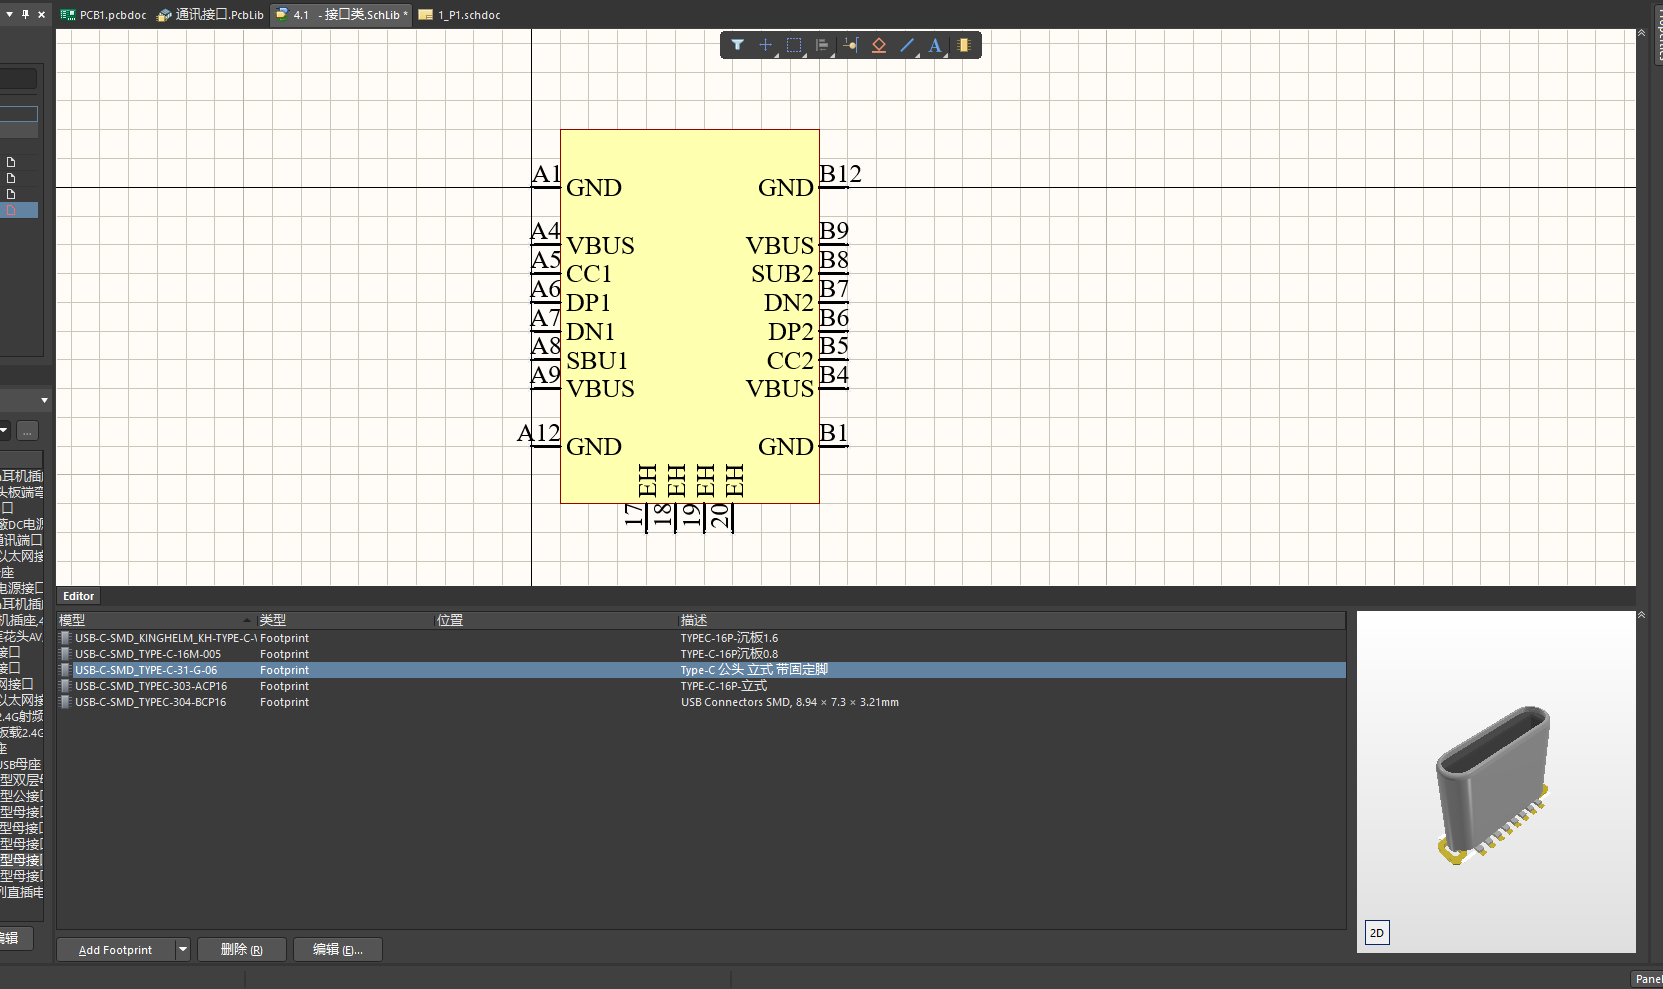Select the place text string tool
The width and height of the screenshot is (1663, 989).
click(935, 45)
